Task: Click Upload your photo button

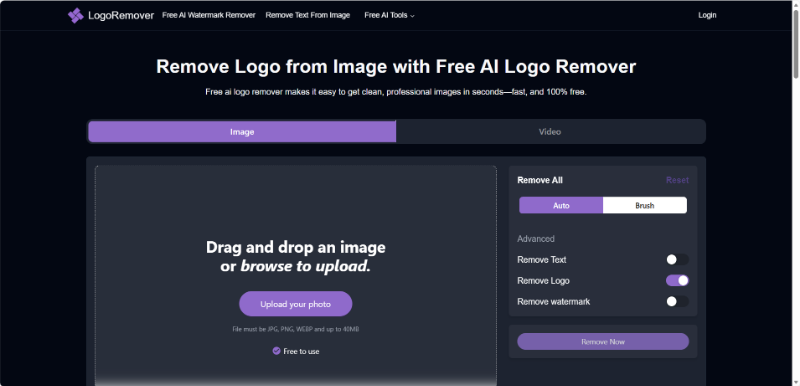Action: (295, 304)
